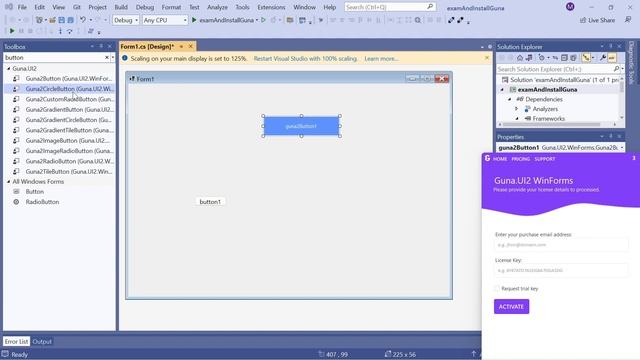Click search magnifier in Visual Studio search box
The width and height of the screenshot is (640, 360).
click(x=430, y=7)
